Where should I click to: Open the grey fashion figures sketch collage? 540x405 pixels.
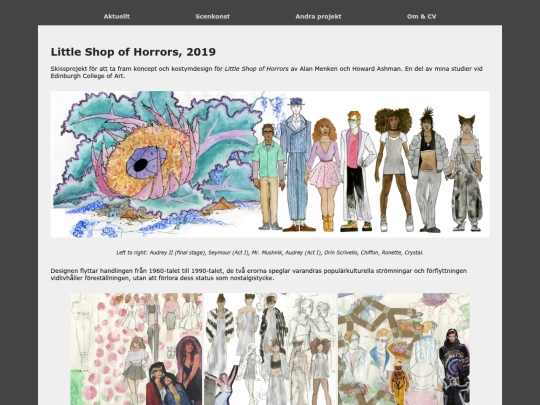click(270, 349)
